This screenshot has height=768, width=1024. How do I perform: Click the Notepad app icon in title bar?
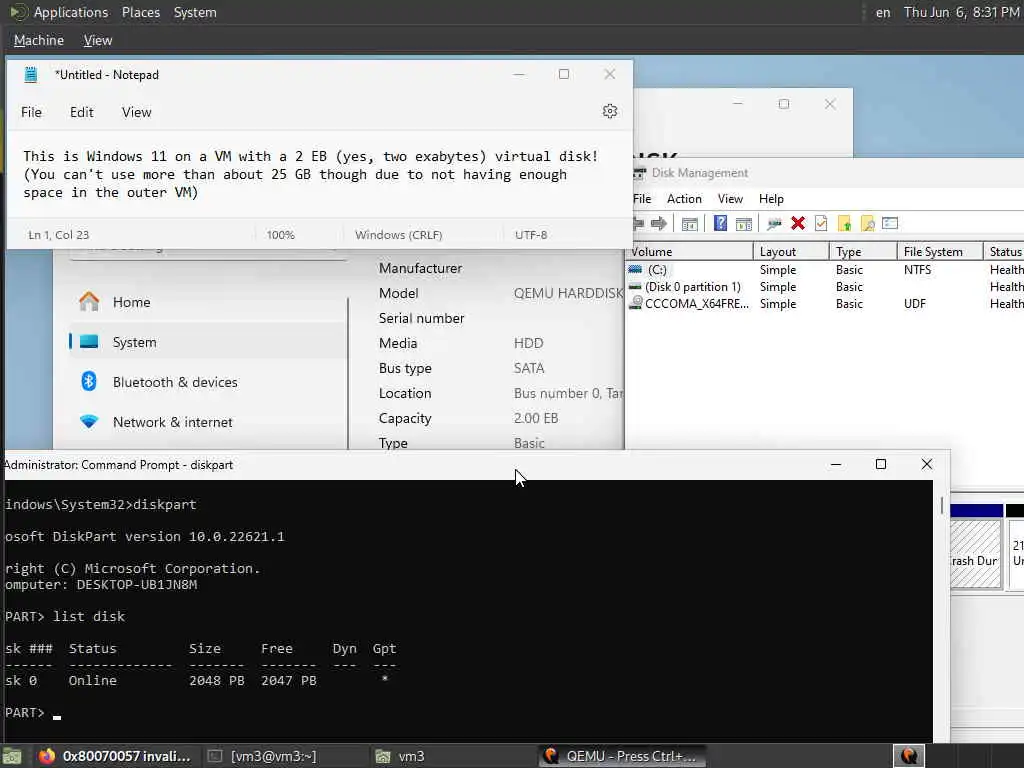point(31,74)
